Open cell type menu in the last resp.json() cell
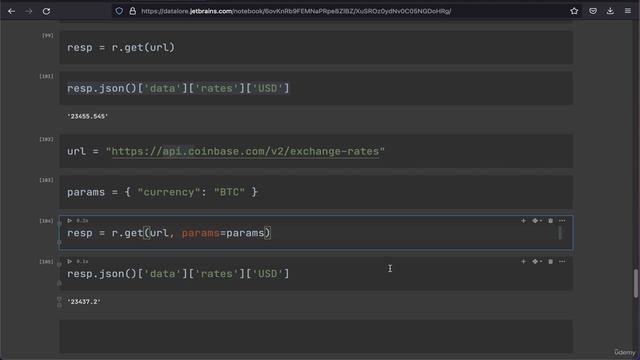Image resolution: width=640 pixels, height=360 pixels. tap(537, 261)
